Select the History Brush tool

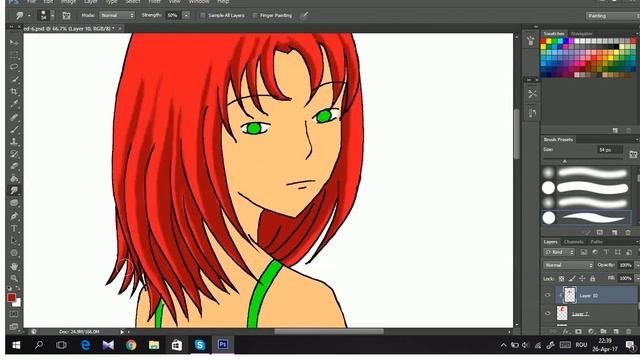14,154
